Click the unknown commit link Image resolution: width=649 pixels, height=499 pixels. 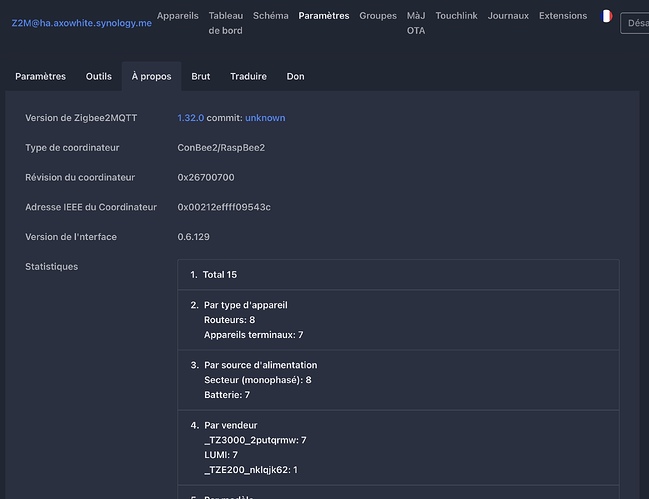point(265,118)
